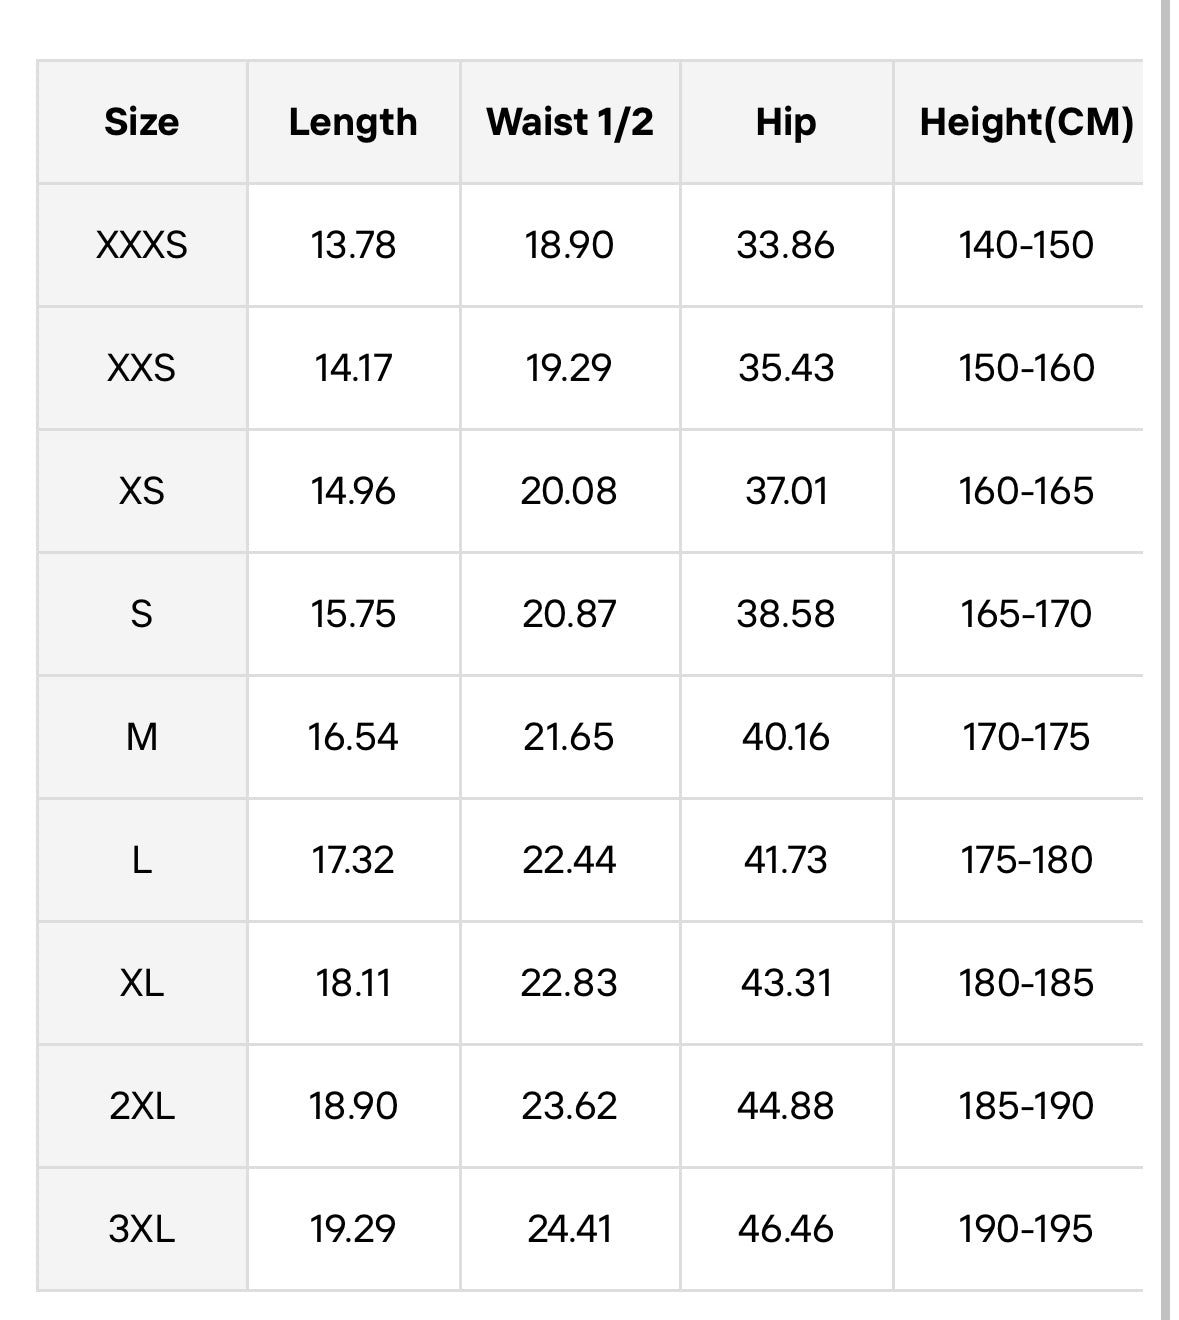
Task: Click the 46.46 hip value cell
Action: 786,1229
